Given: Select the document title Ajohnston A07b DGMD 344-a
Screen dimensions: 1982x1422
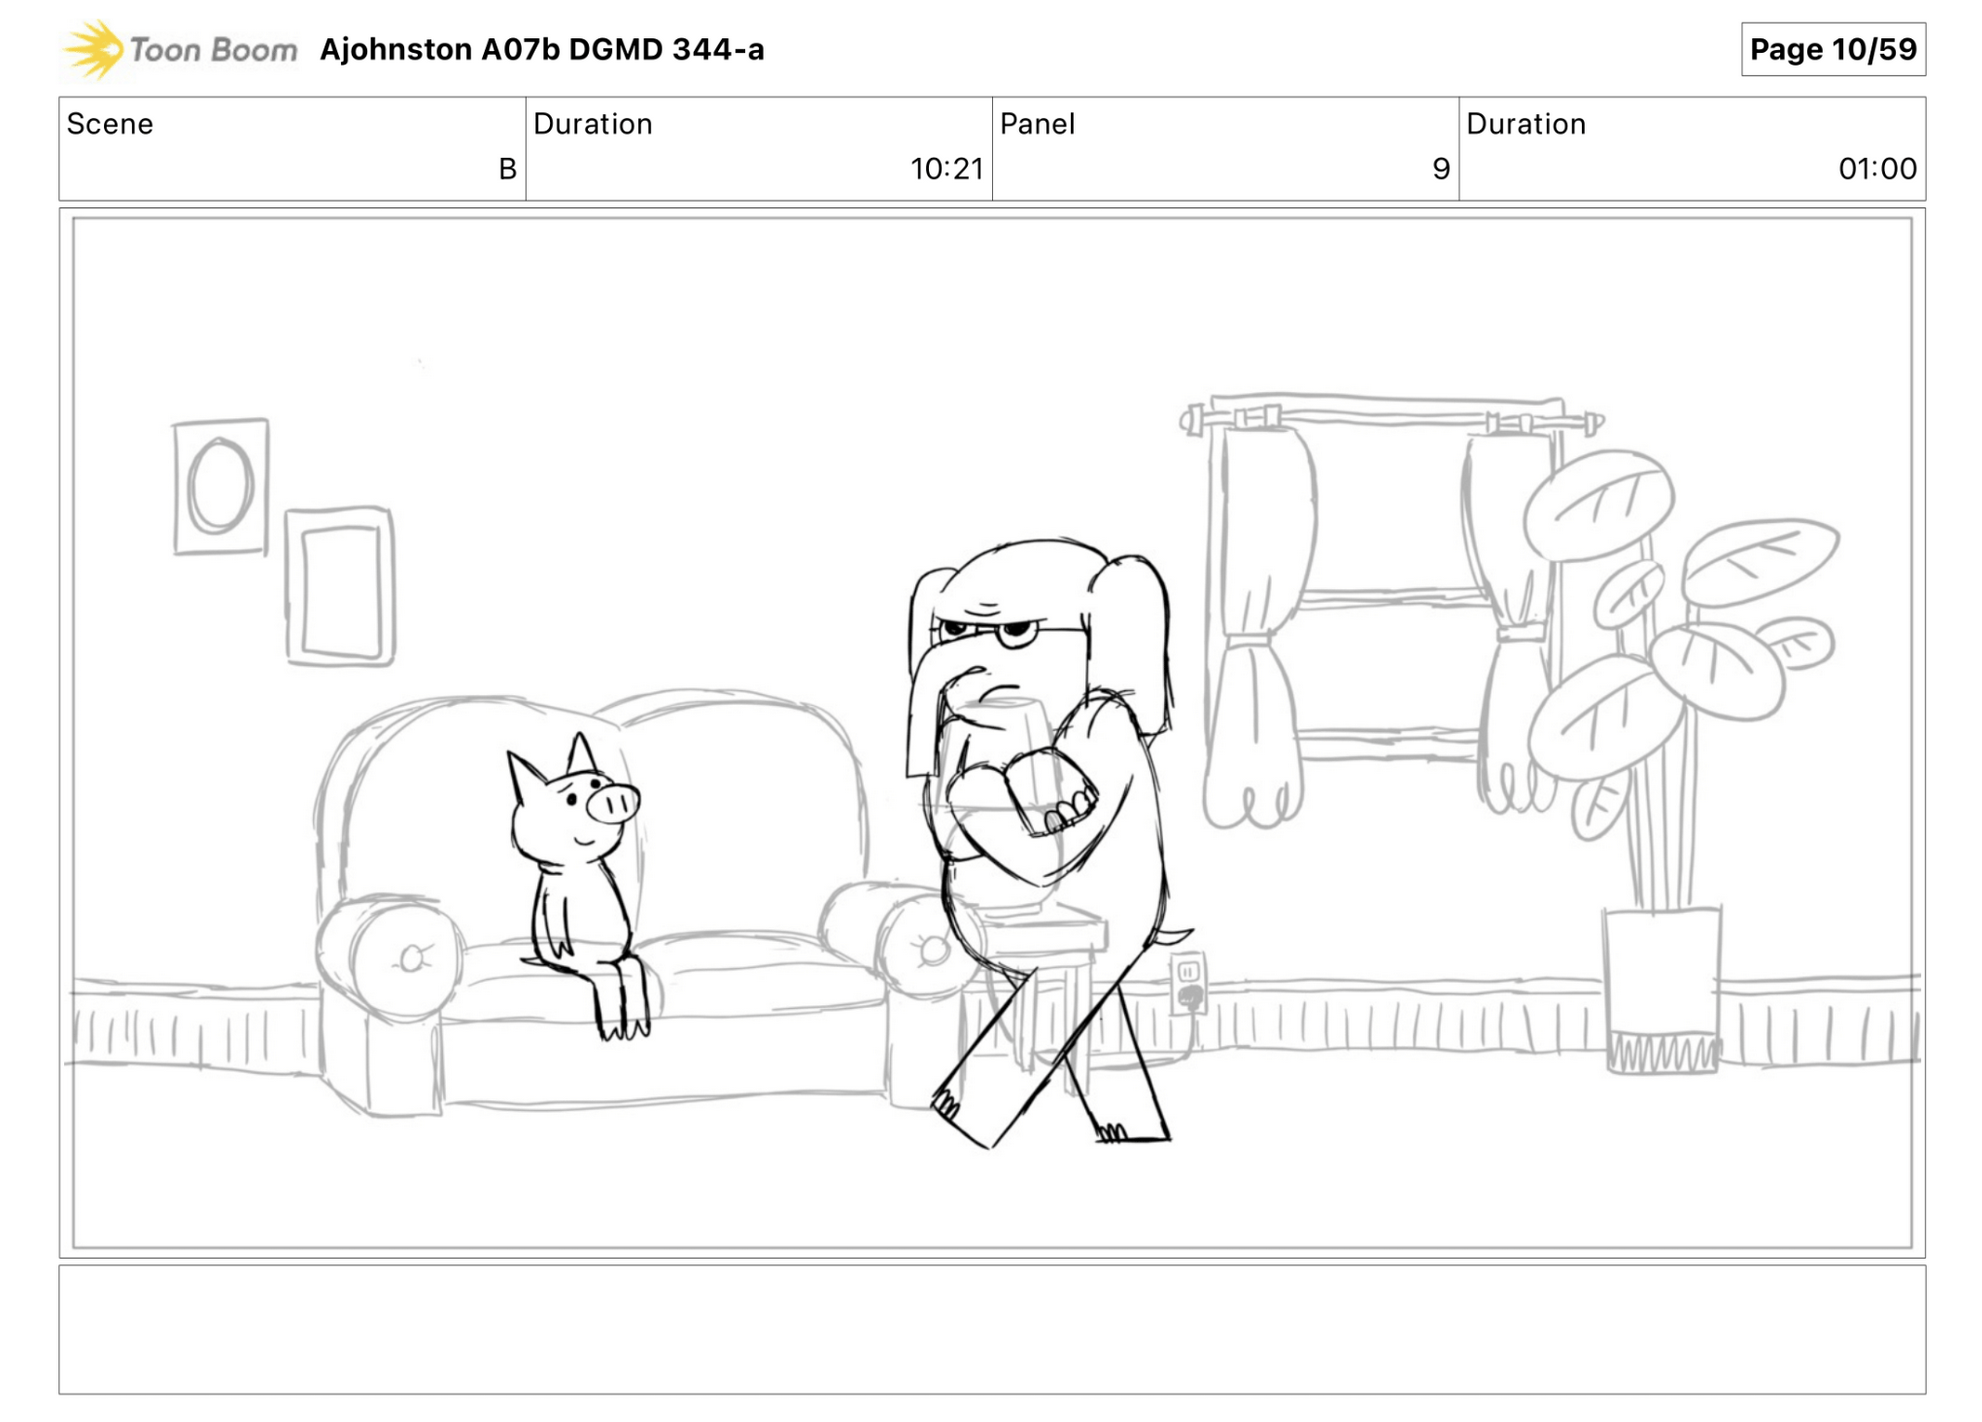Looking at the screenshot, I should pyautogui.click(x=541, y=49).
